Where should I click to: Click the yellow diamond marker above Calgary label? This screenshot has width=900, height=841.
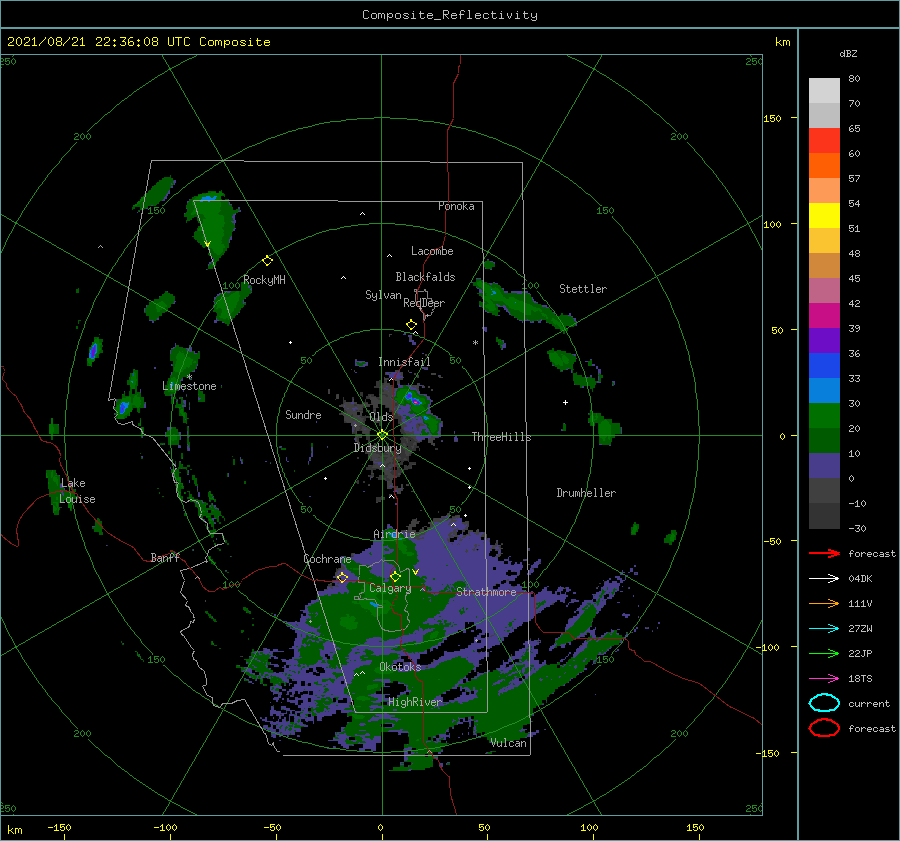tap(395, 576)
